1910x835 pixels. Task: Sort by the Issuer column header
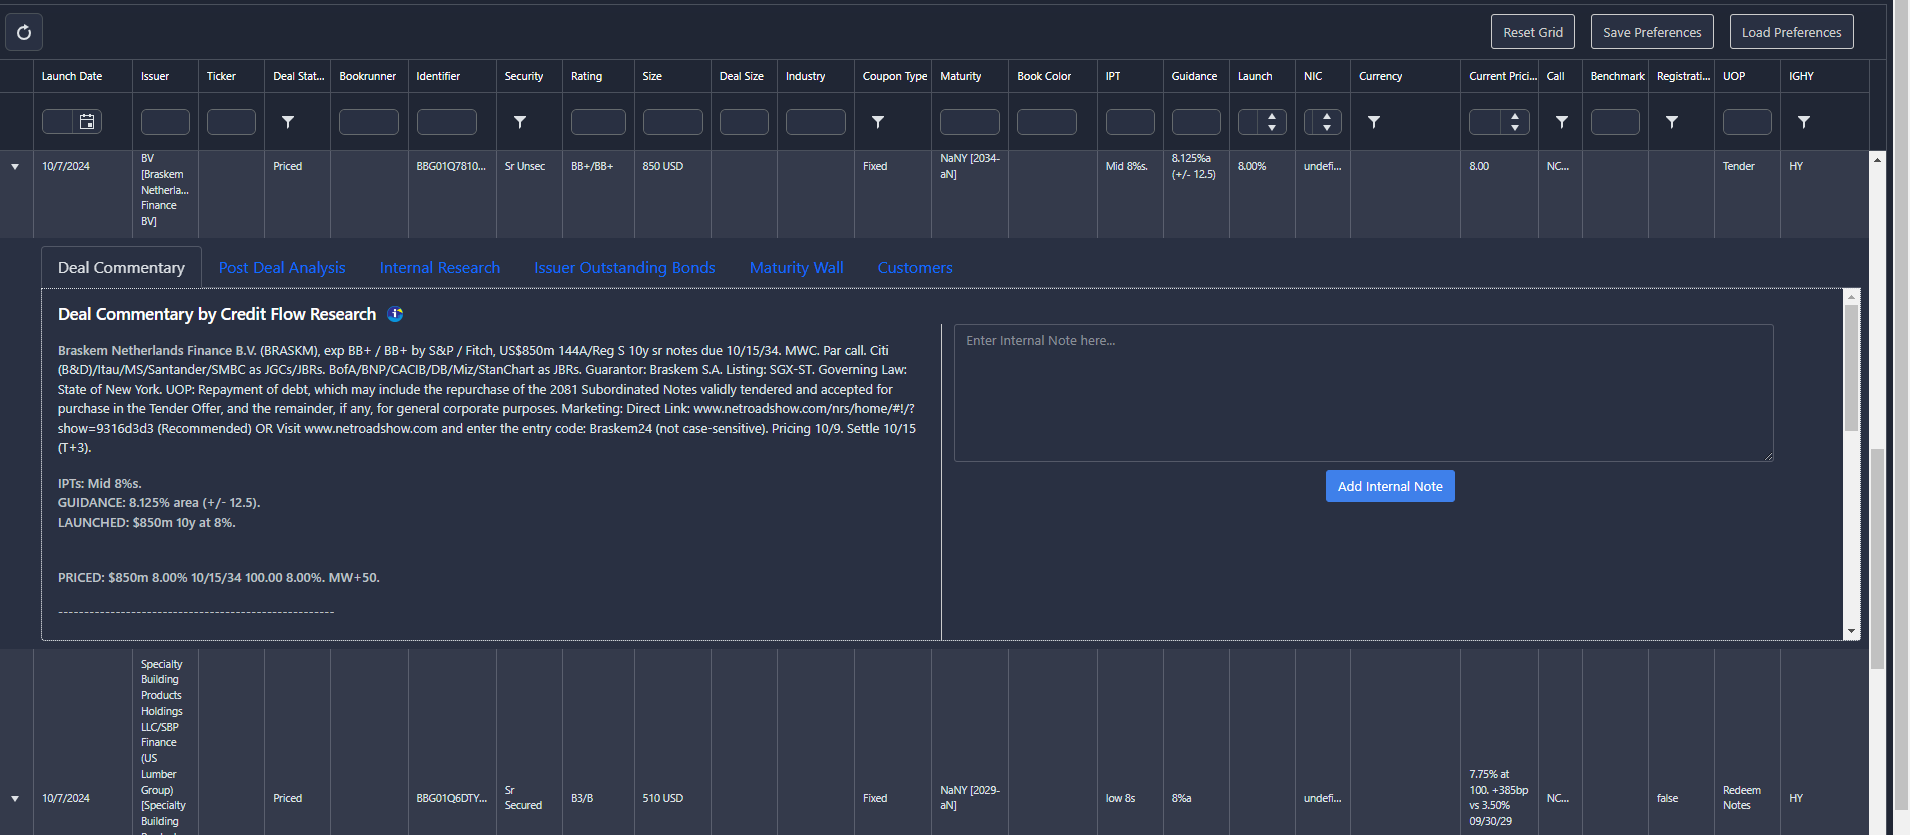click(x=155, y=76)
